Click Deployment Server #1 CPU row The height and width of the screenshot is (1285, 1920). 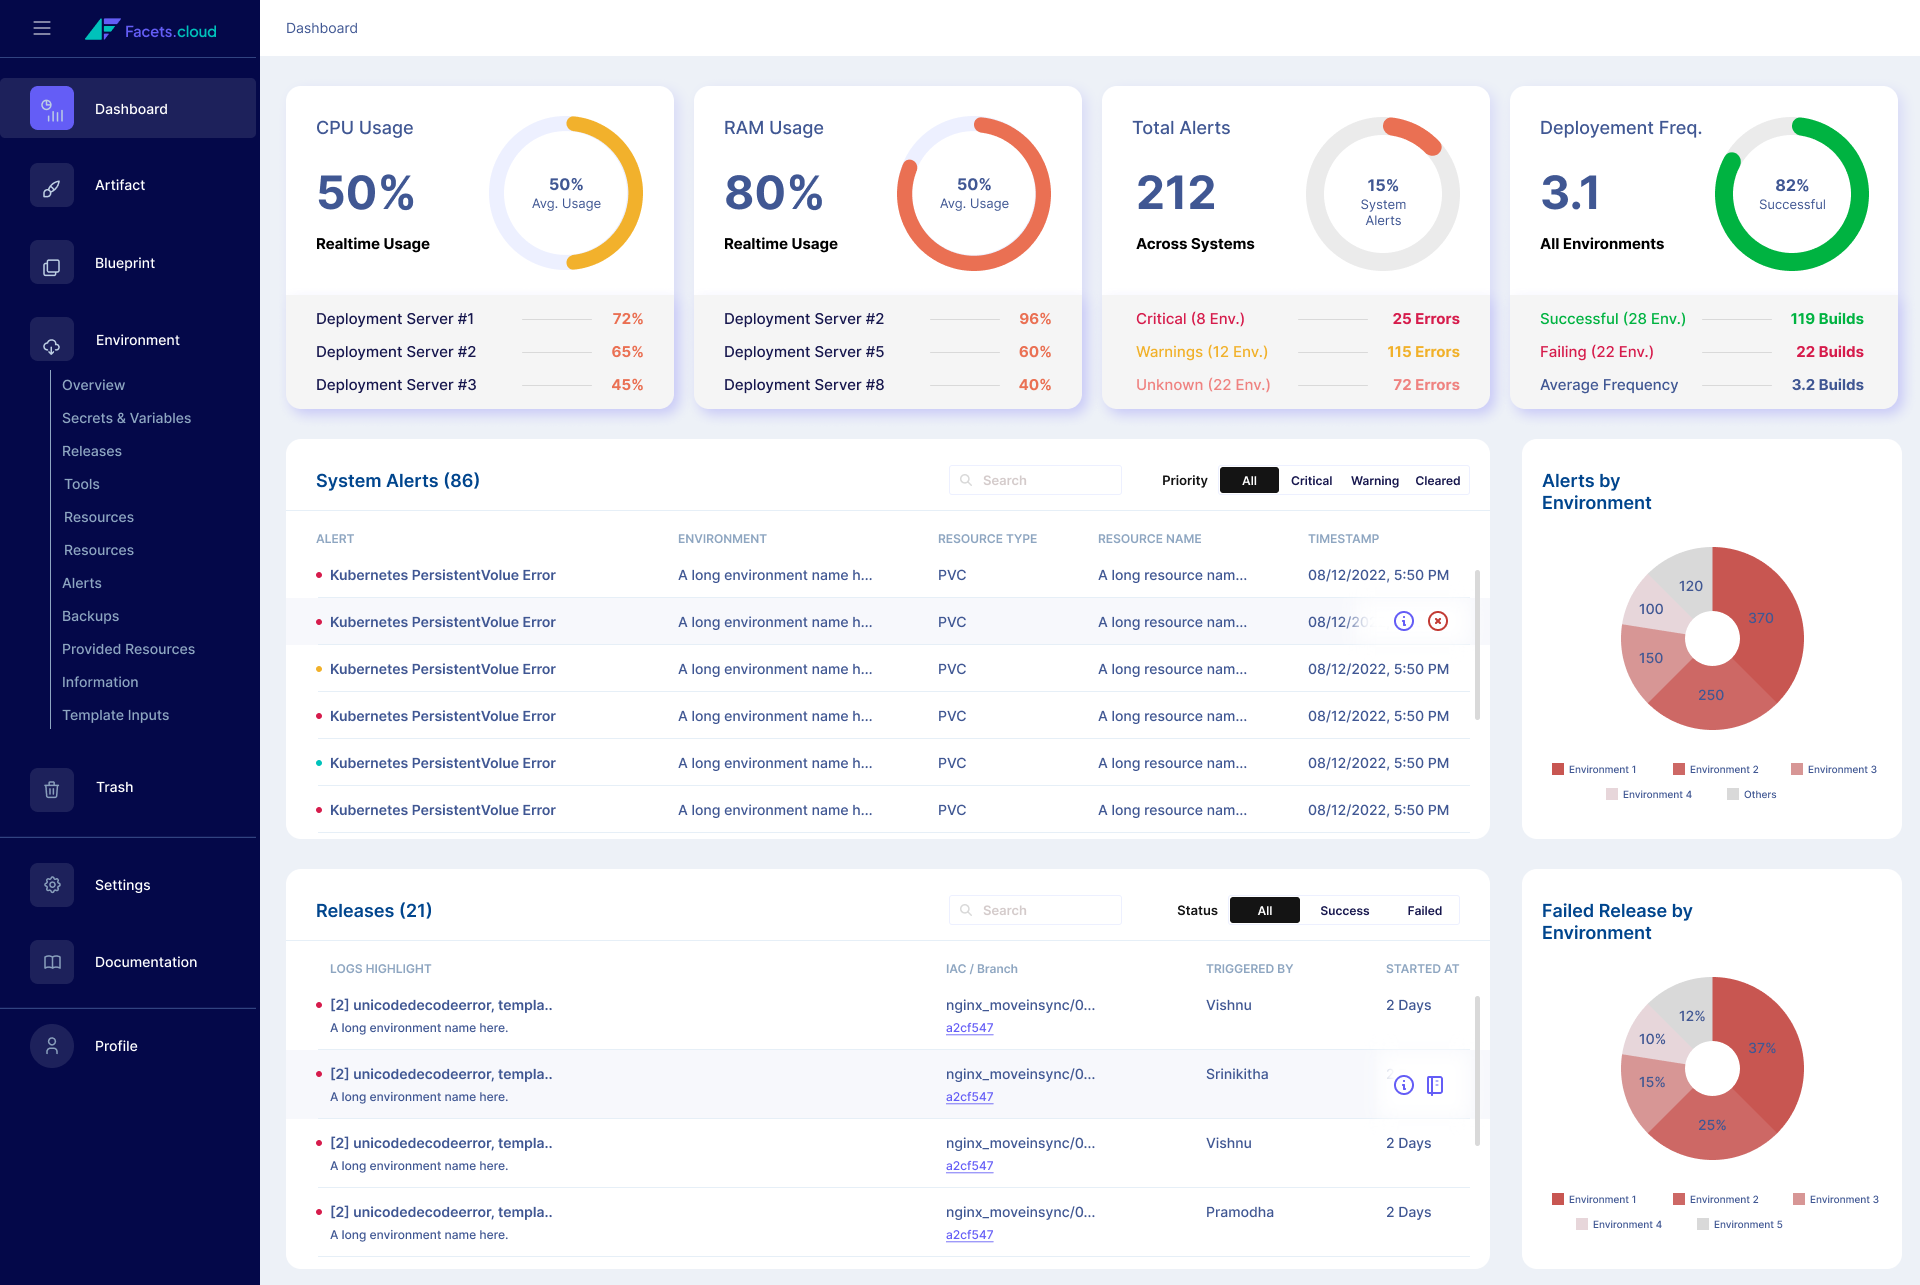pos(479,319)
